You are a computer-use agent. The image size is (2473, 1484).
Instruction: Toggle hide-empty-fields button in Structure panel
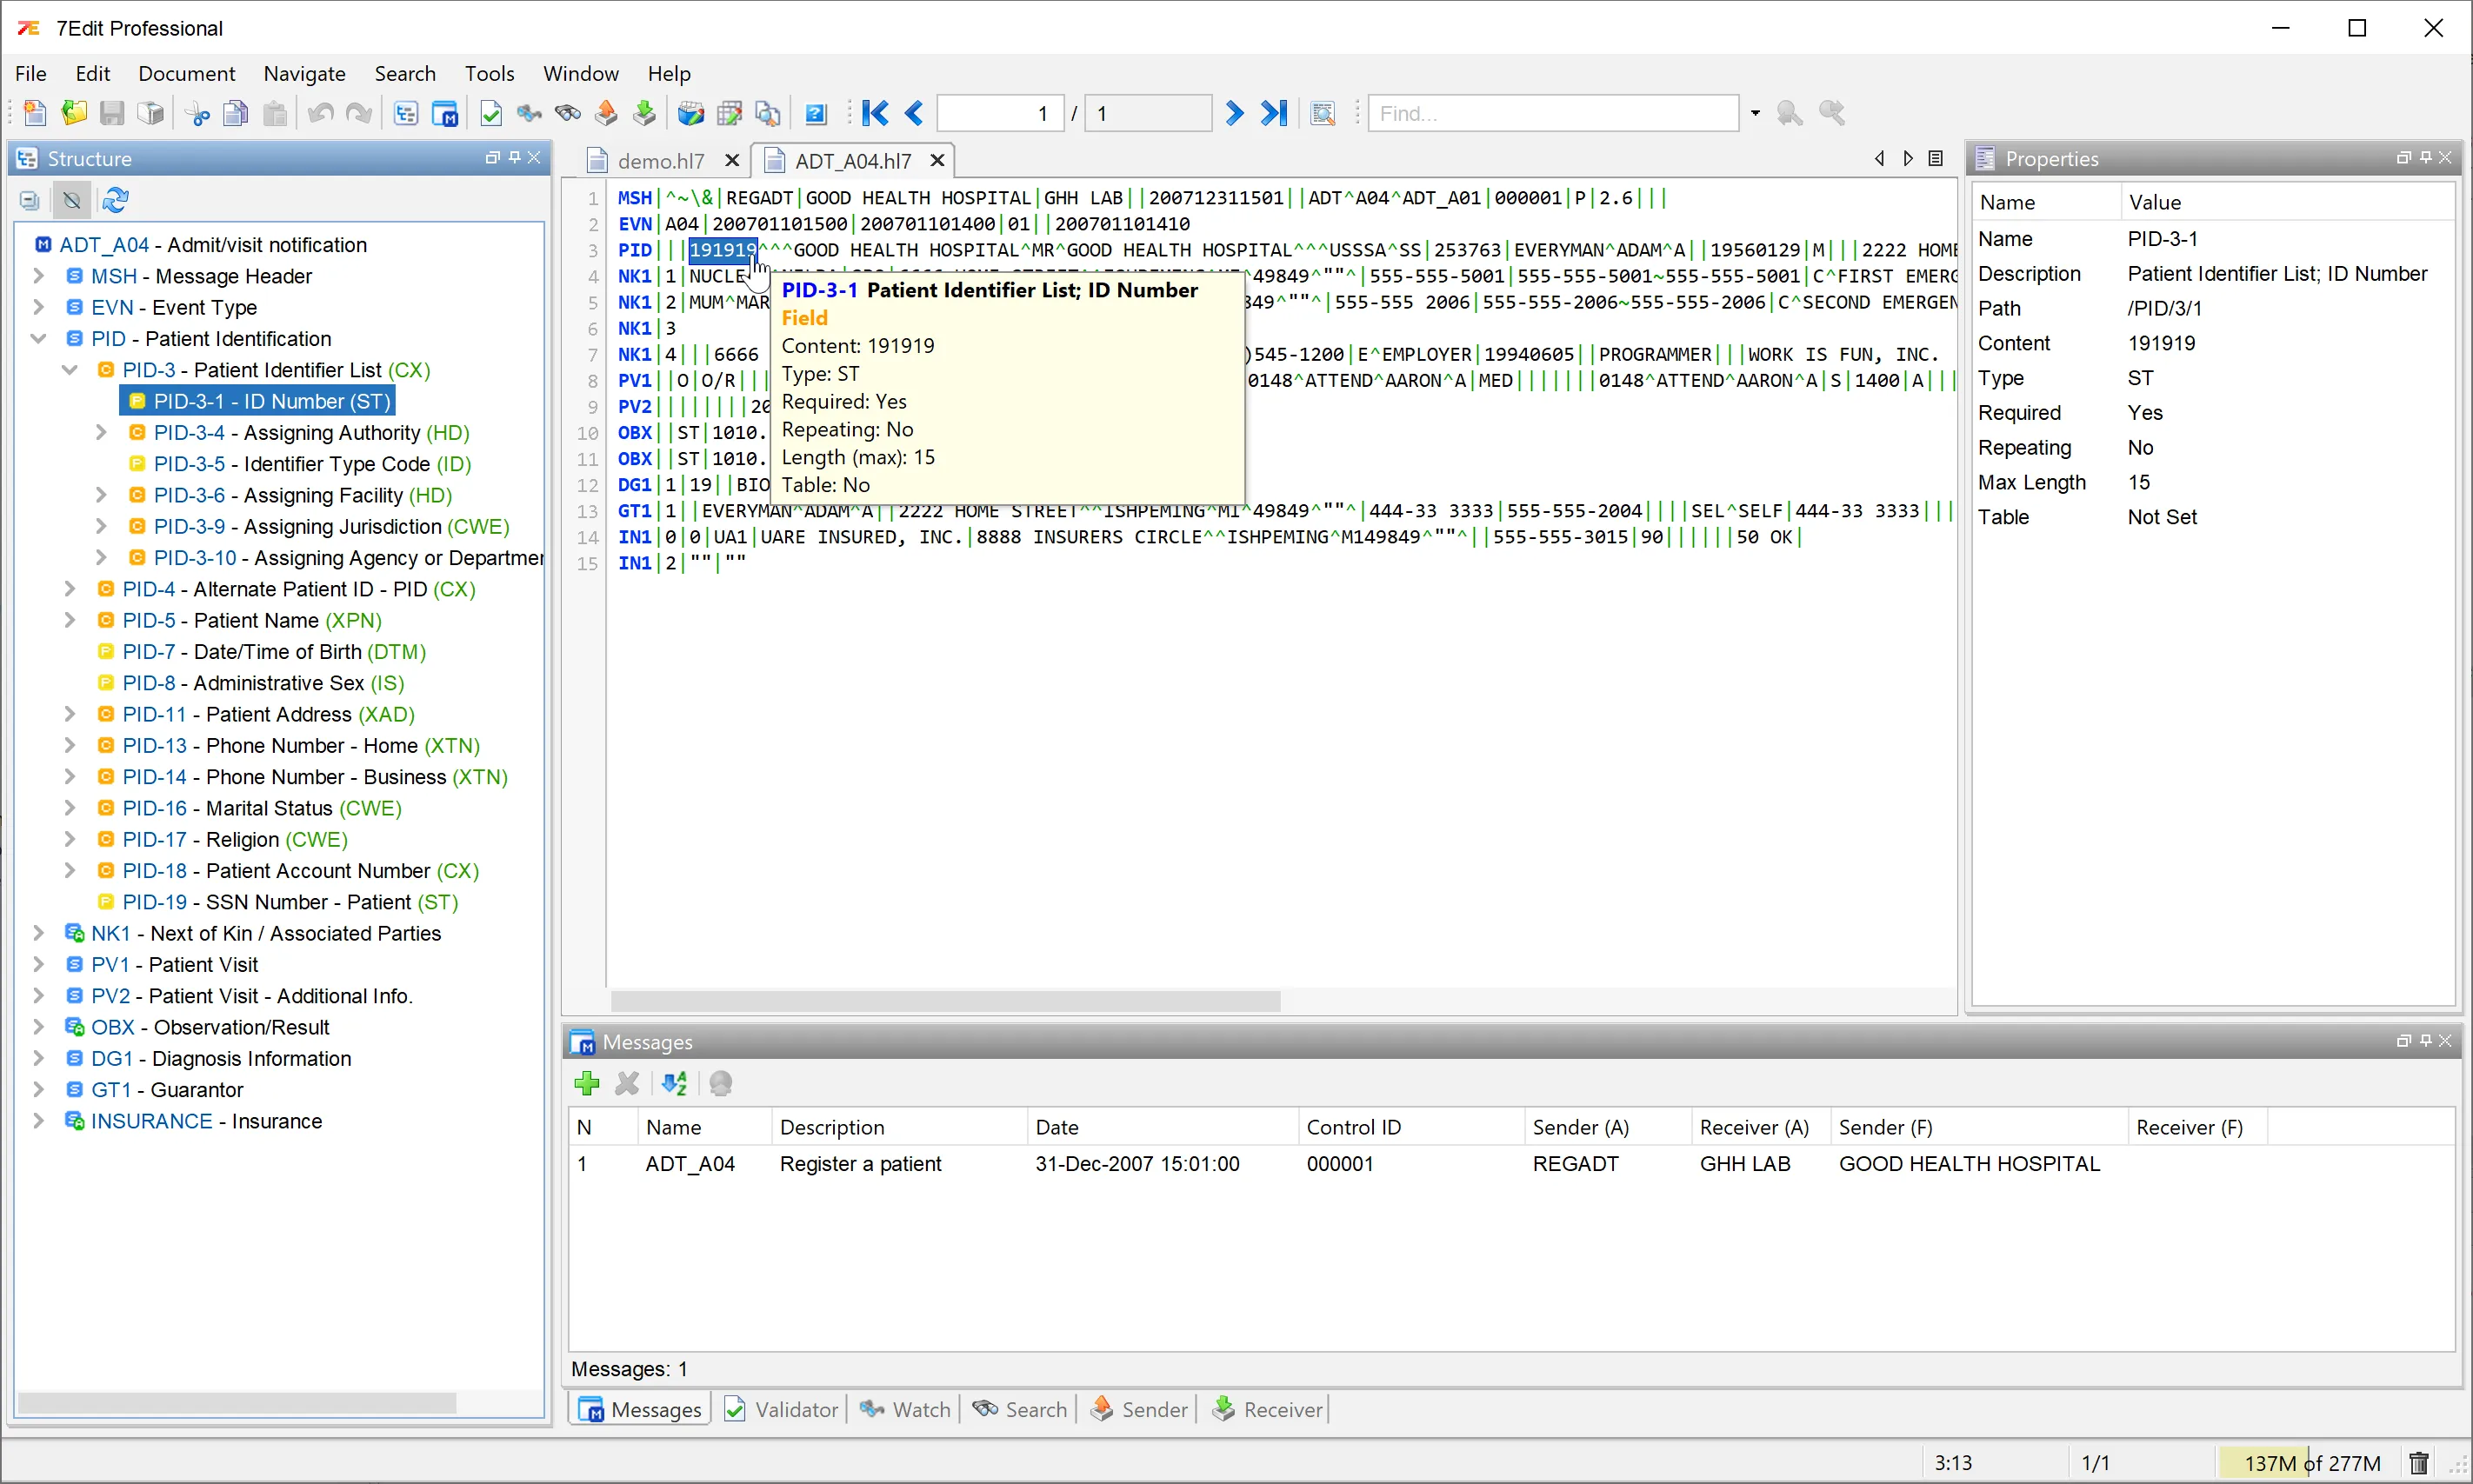click(x=72, y=200)
